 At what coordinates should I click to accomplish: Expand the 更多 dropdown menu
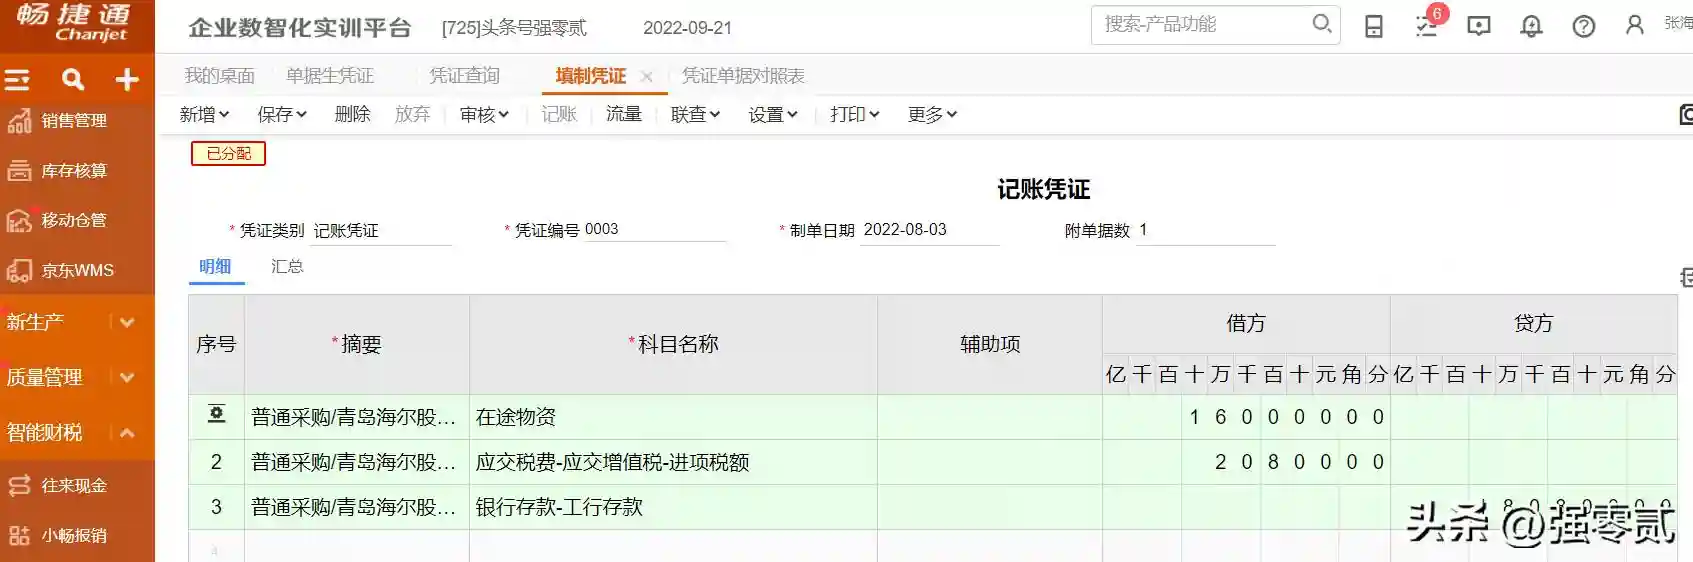pos(932,115)
